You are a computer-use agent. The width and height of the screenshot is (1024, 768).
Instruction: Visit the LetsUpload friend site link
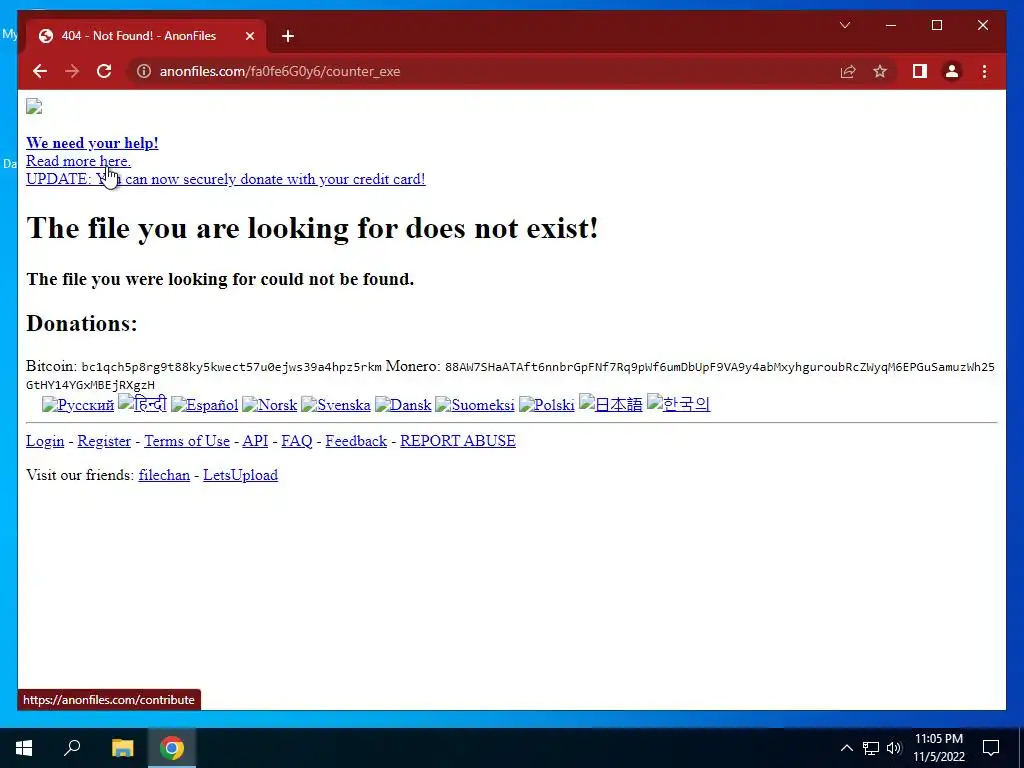pos(240,475)
